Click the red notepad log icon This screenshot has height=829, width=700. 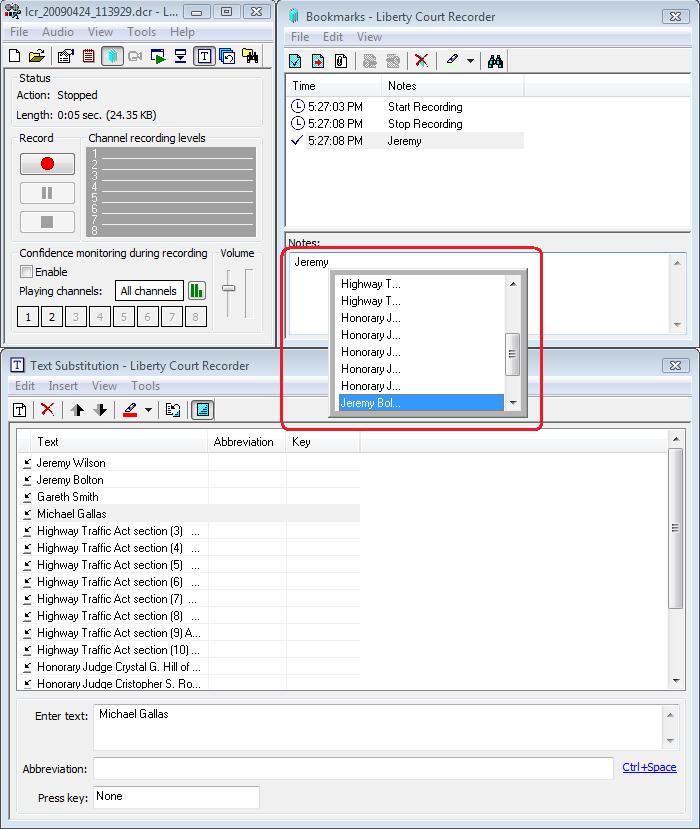click(88, 56)
